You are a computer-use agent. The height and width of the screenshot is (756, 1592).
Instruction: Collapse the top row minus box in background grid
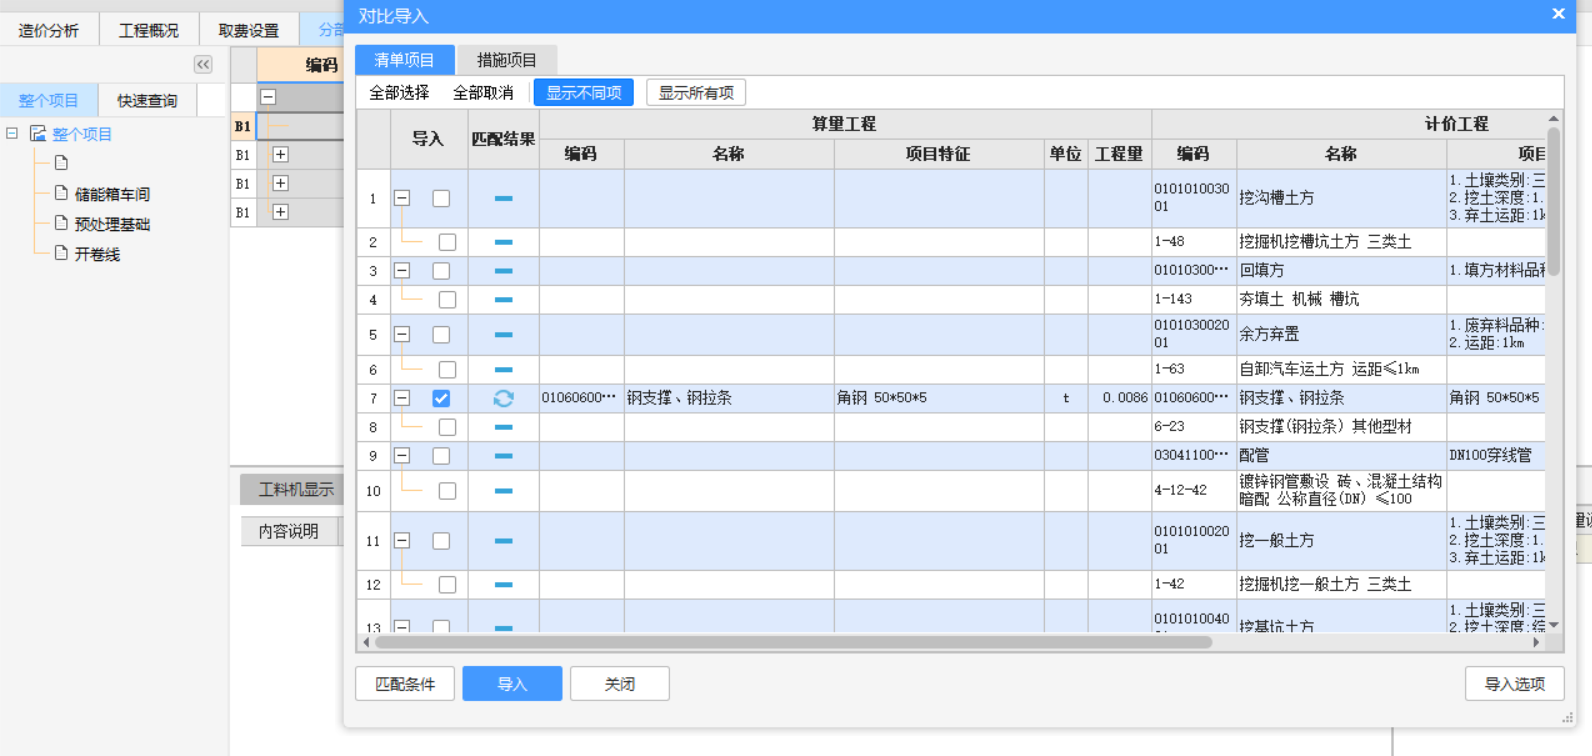[268, 97]
